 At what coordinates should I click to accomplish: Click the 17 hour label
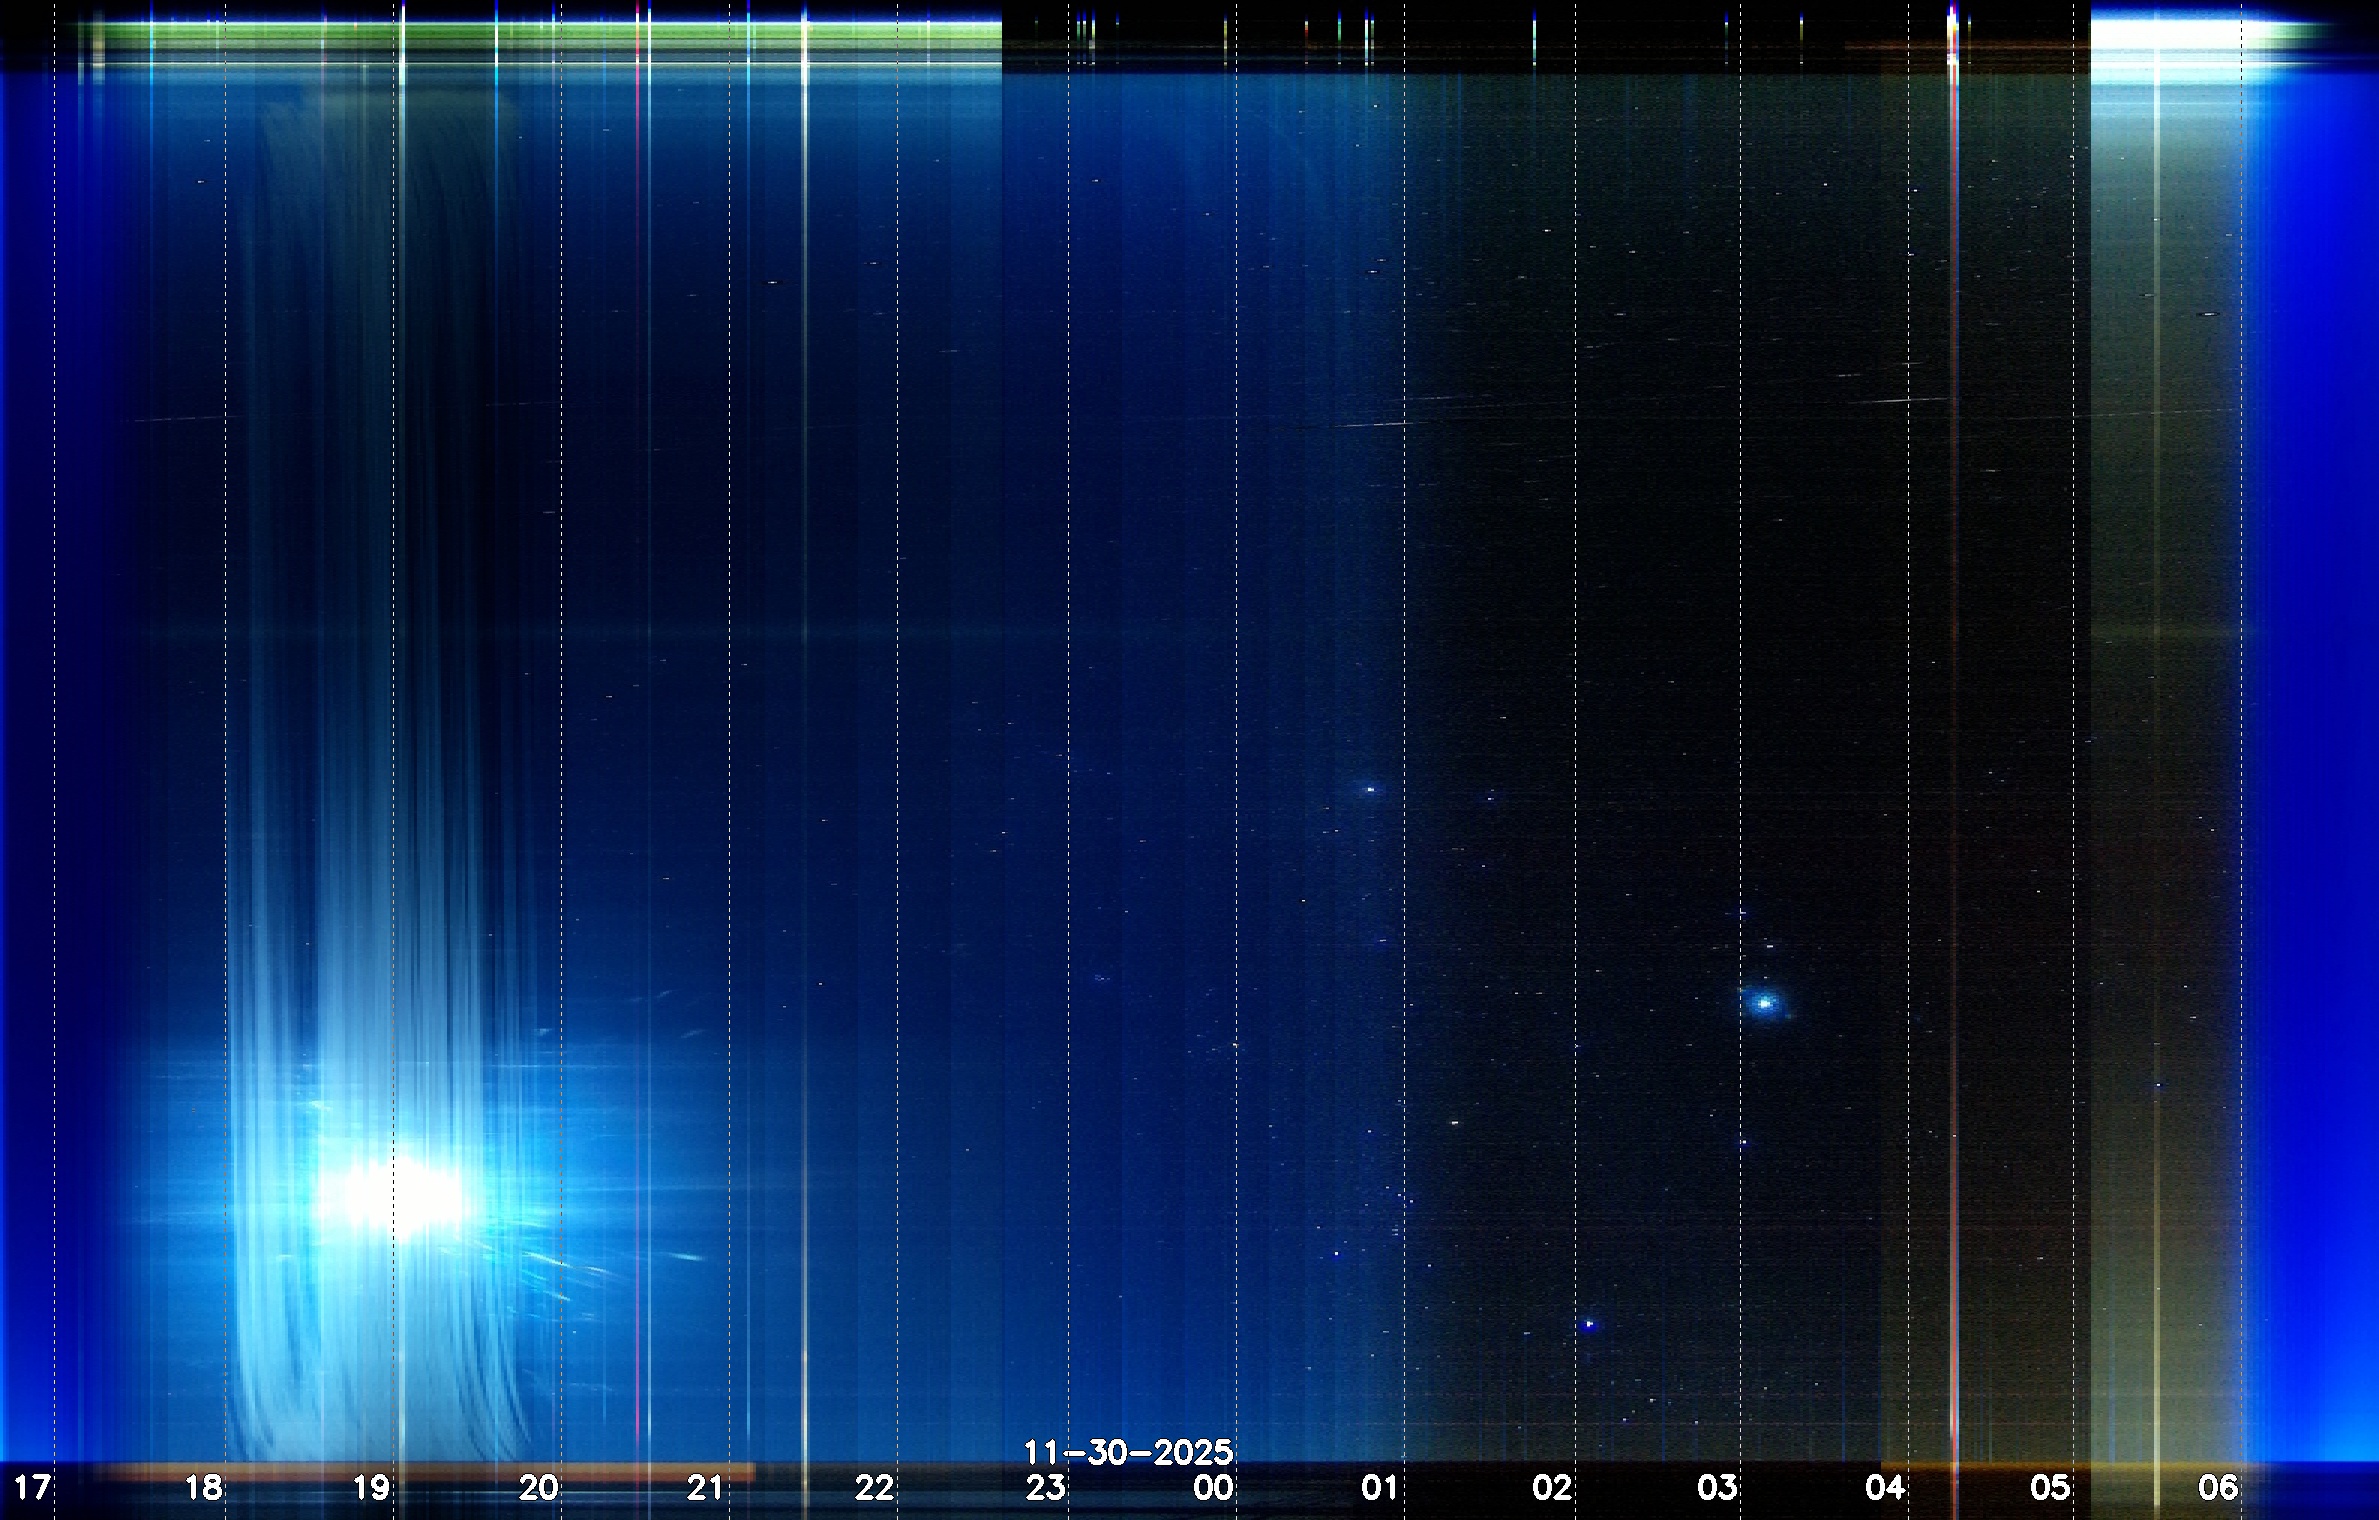pos(31,1488)
